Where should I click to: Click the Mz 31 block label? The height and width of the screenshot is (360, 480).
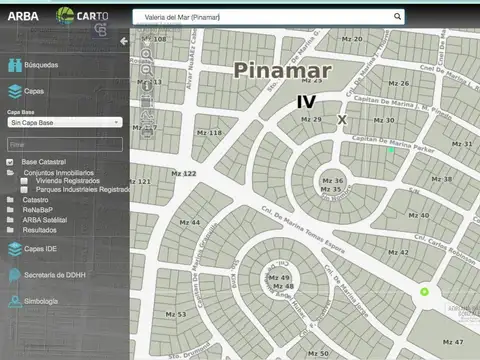[462, 144]
